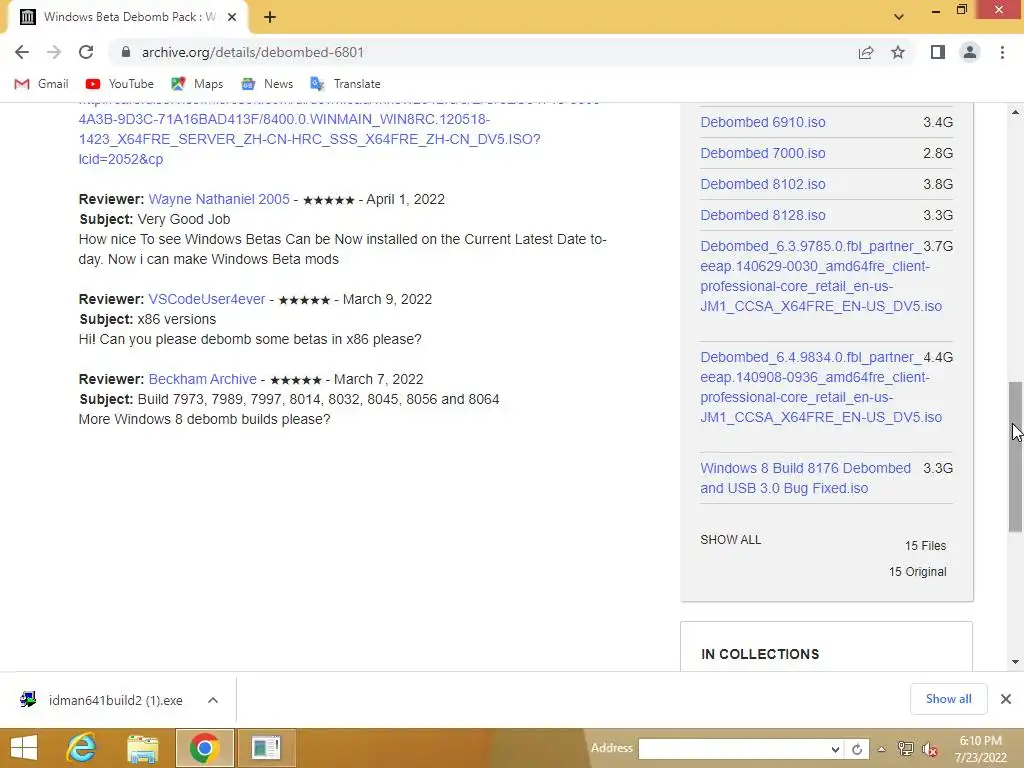The height and width of the screenshot is (768, 1024).
Task: Click the 3.4G size of Debombed 6910.iso
Action: (938, 122)
